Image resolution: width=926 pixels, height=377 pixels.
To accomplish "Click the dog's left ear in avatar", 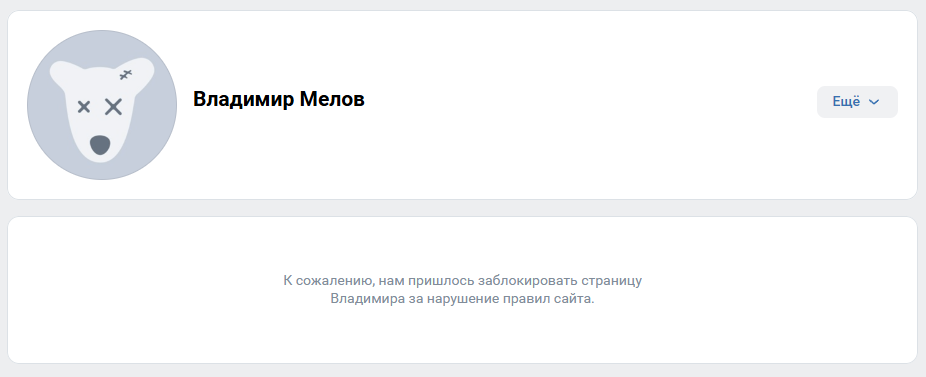I will tap(62, 74).
